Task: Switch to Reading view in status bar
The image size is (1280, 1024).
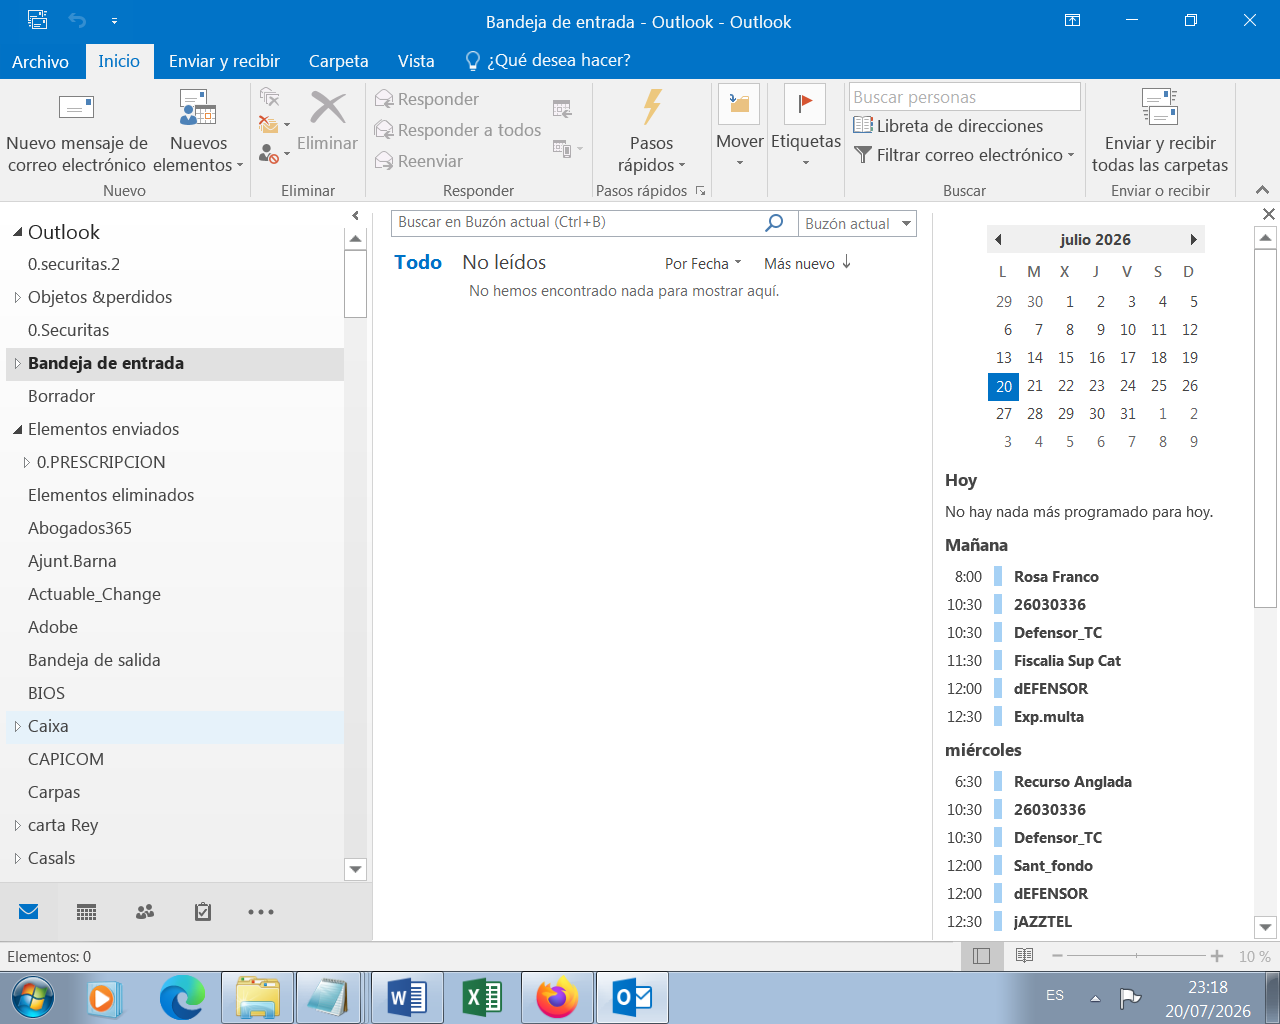Action: coord(1024,956)
